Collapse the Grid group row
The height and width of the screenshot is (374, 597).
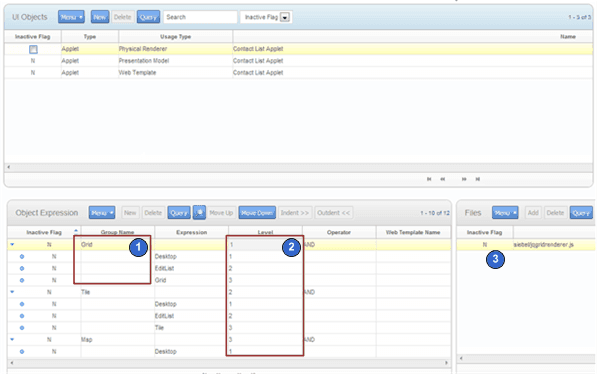[x=12, y=245]
